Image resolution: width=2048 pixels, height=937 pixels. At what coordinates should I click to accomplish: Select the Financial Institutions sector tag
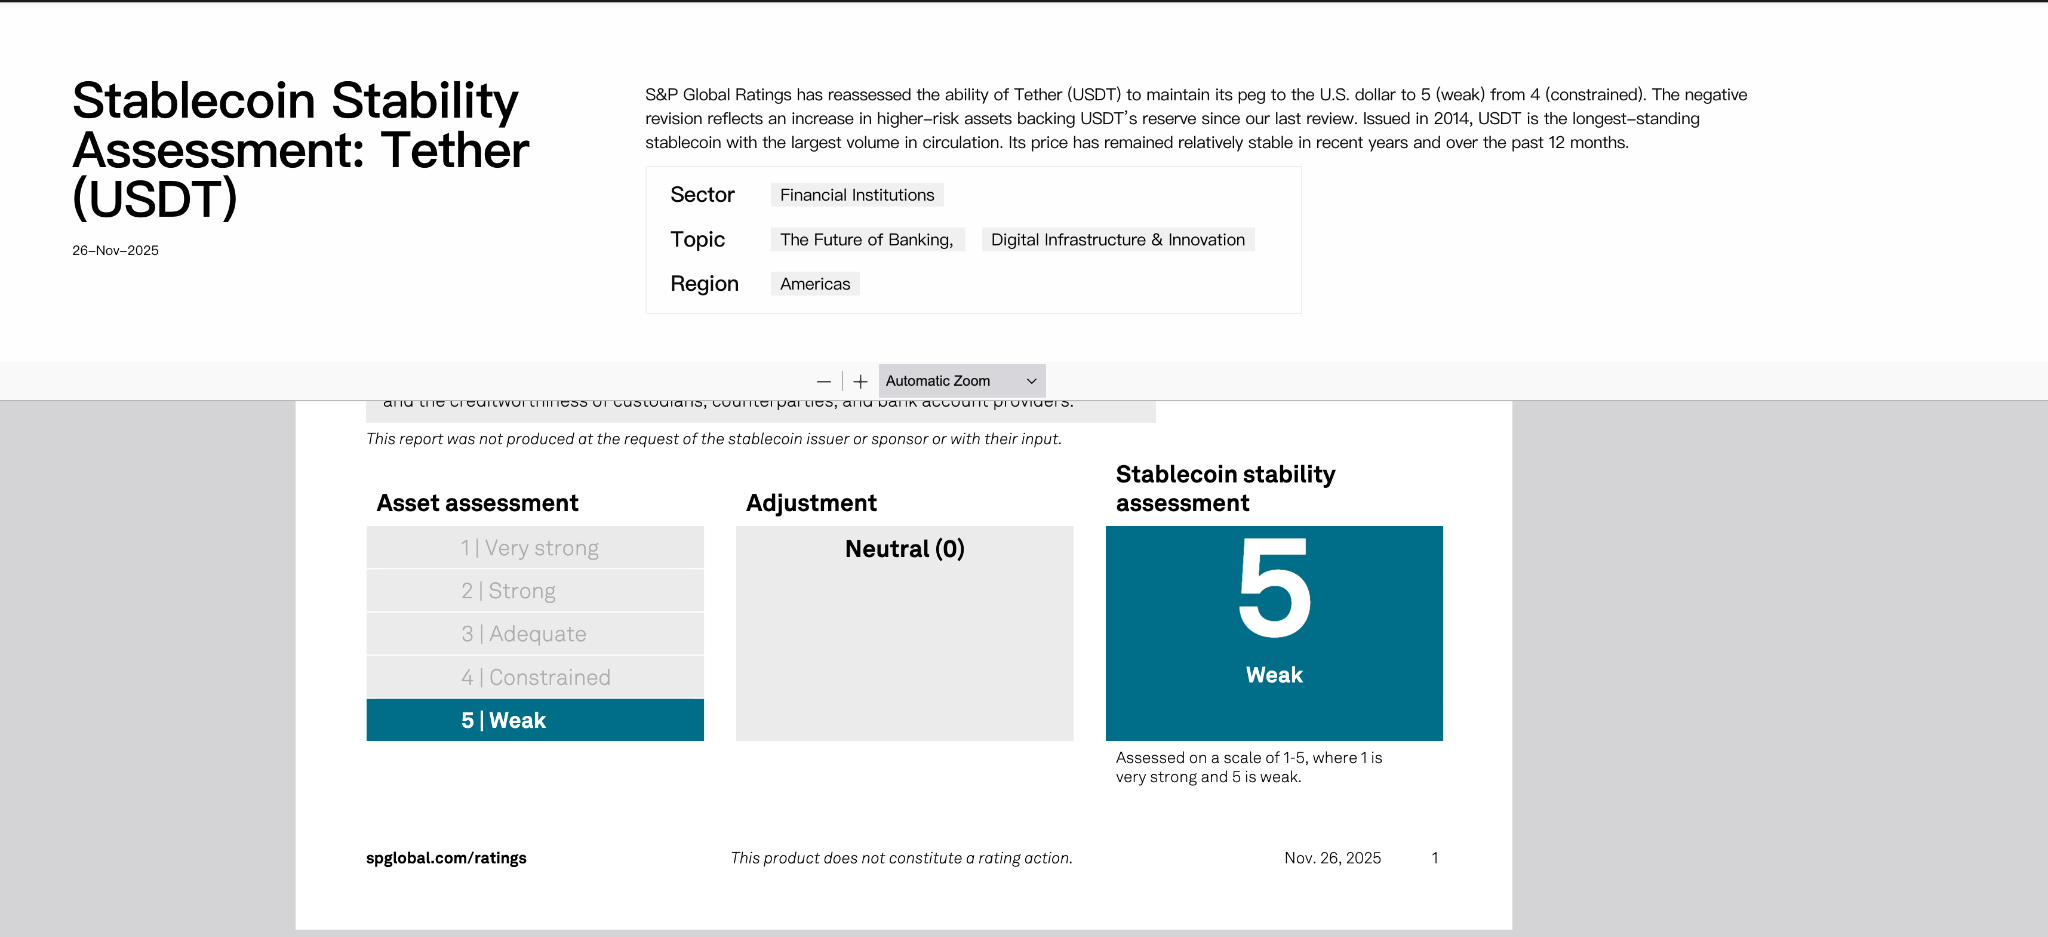[x=857, y=195]
